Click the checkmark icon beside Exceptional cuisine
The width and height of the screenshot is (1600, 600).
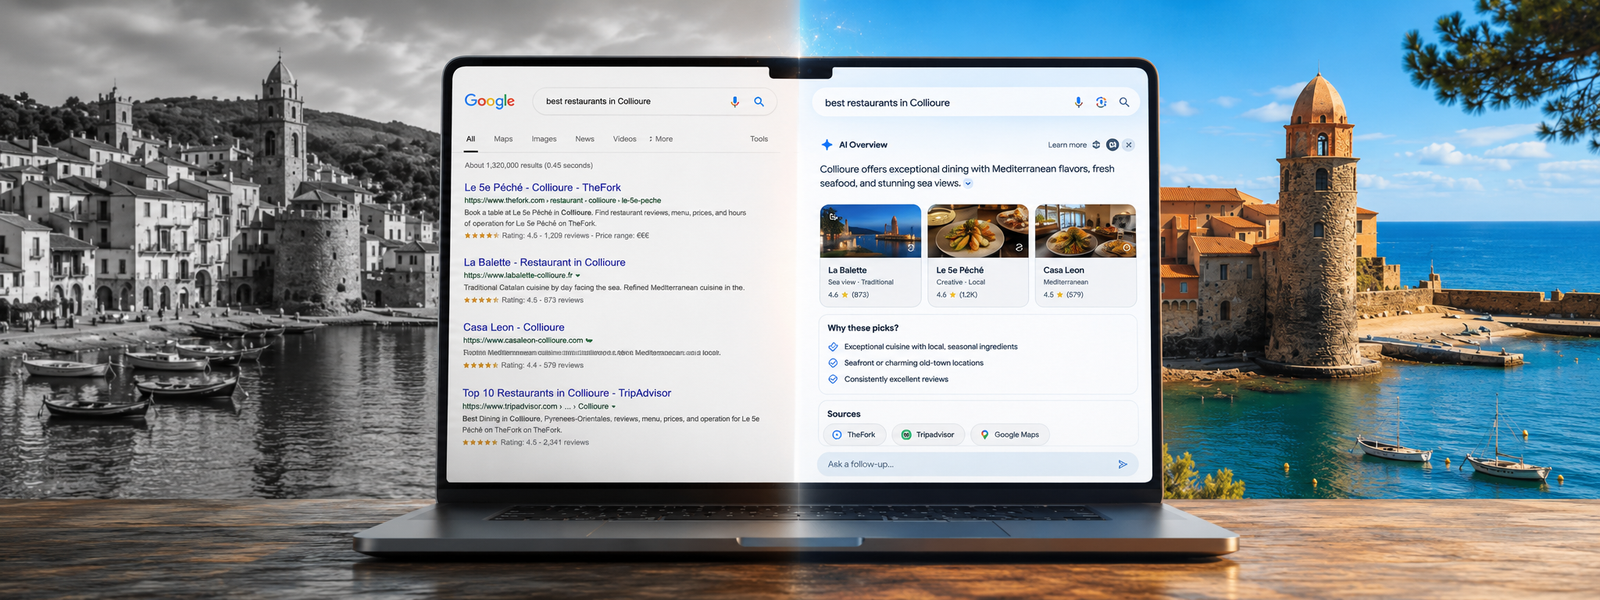pyautogui.click(x=833, y=347)
